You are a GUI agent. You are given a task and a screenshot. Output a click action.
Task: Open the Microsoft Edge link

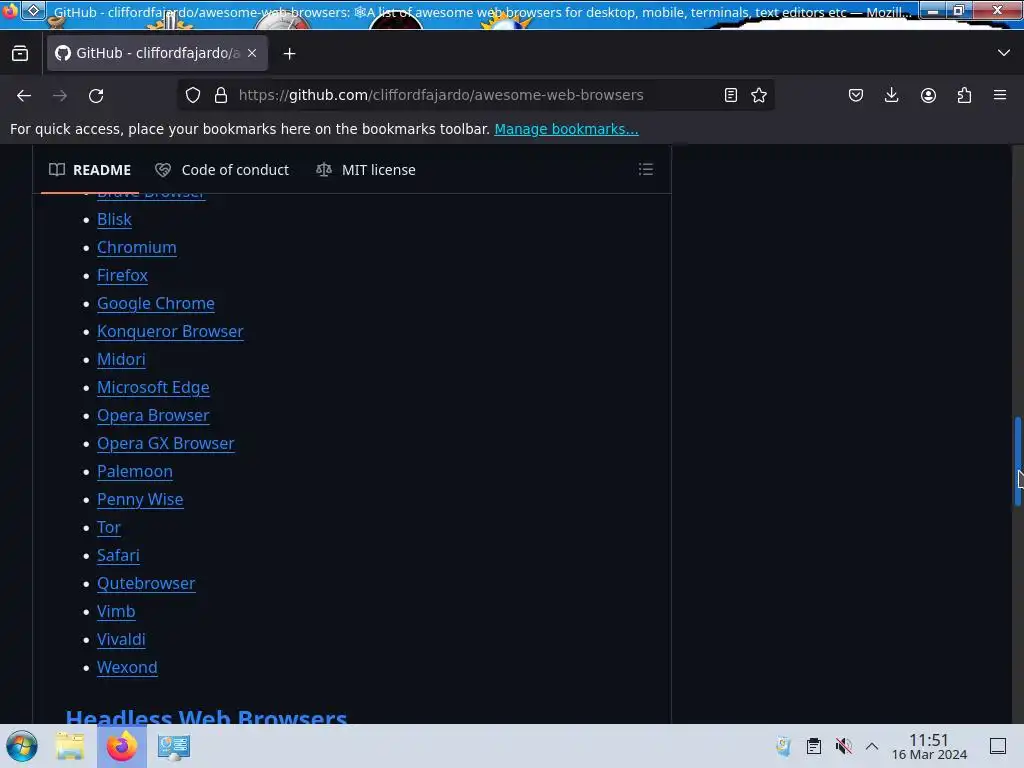153,388
